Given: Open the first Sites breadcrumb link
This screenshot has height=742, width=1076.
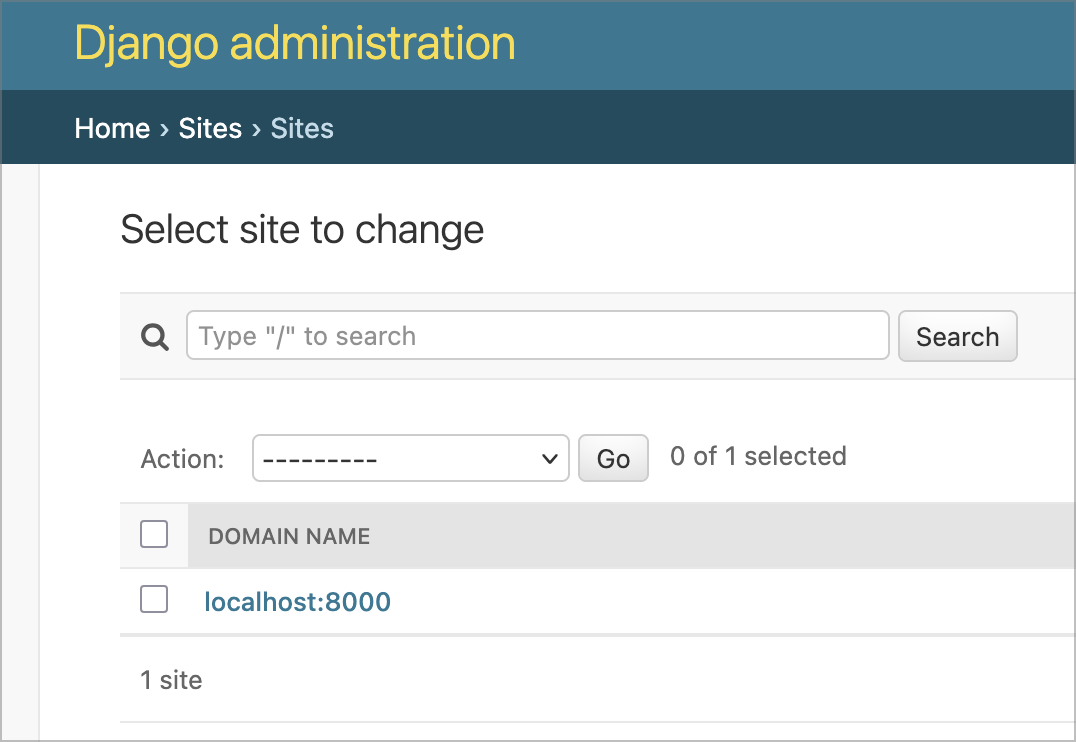Looking at the screenshot, I should click(x=210, y=128).
